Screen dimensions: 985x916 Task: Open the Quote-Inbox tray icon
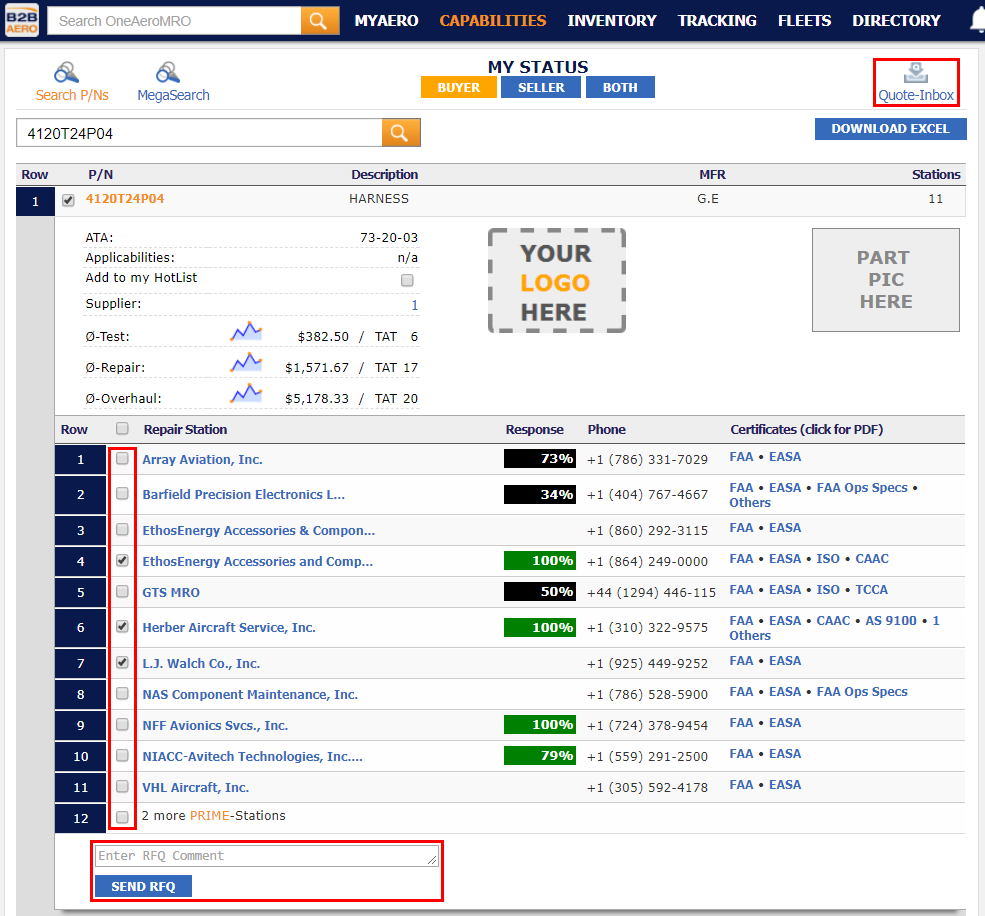pyautogui.click(x=916, y=73)
